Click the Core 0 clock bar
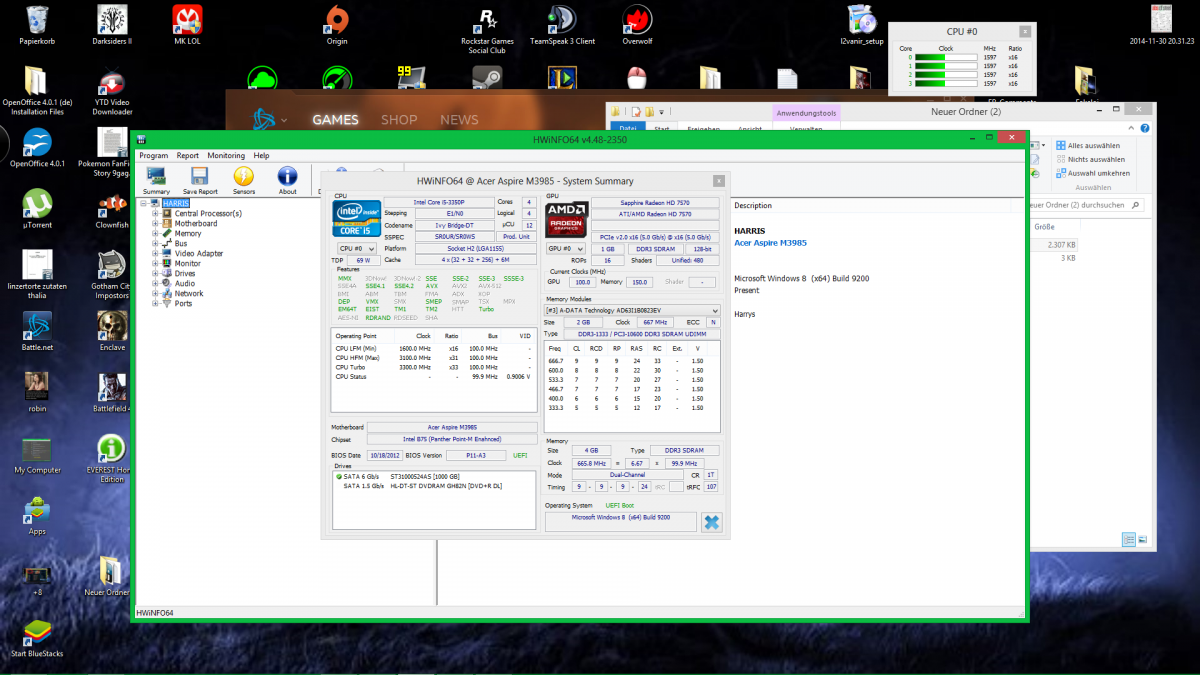 coord(946,57)
